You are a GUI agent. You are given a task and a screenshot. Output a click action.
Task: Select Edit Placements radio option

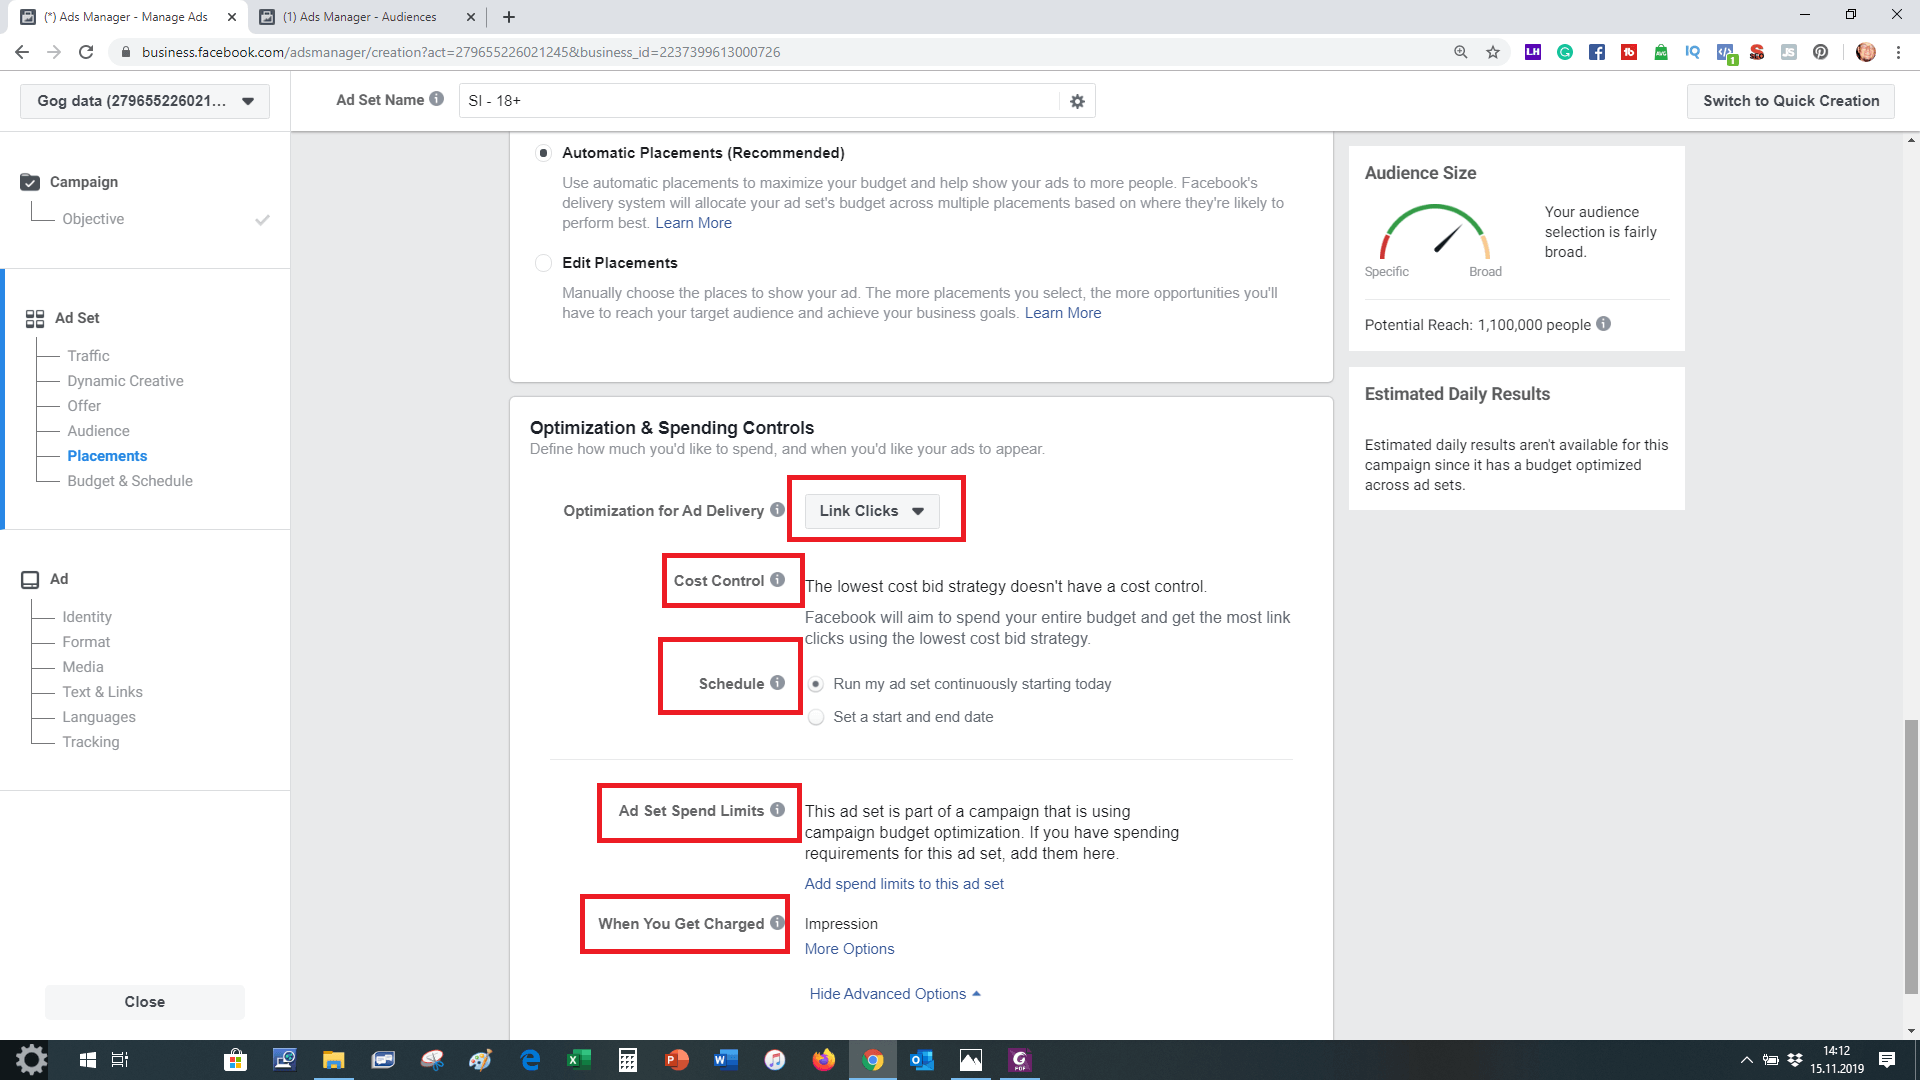coord(543,263)
